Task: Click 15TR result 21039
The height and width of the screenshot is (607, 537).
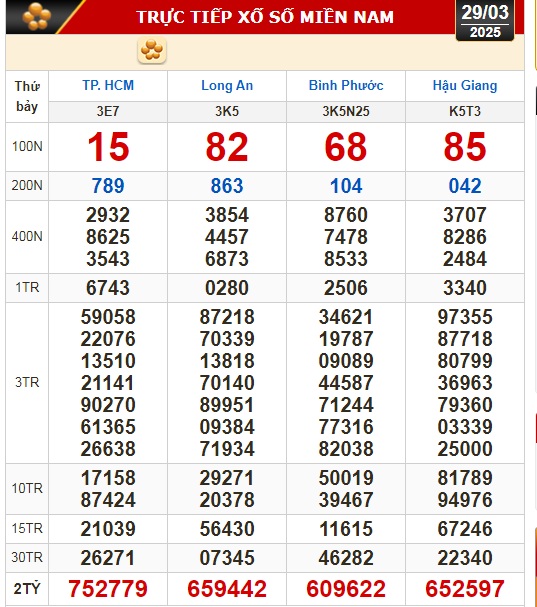Action: (x=108, y=529)
